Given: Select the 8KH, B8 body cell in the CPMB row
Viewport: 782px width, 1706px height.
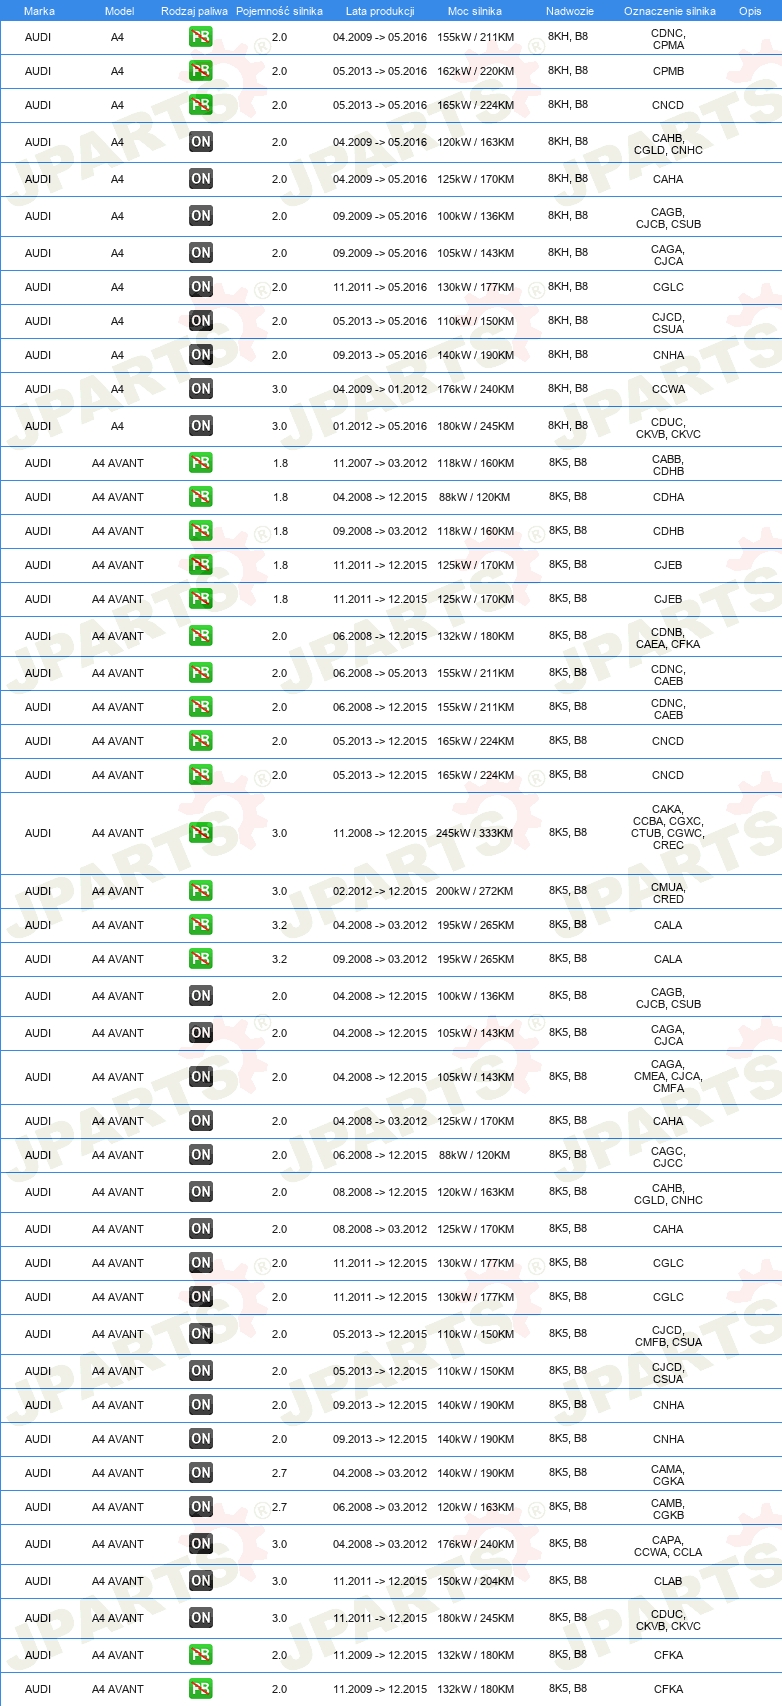Looking at the screenshot, I should point(568,70).
